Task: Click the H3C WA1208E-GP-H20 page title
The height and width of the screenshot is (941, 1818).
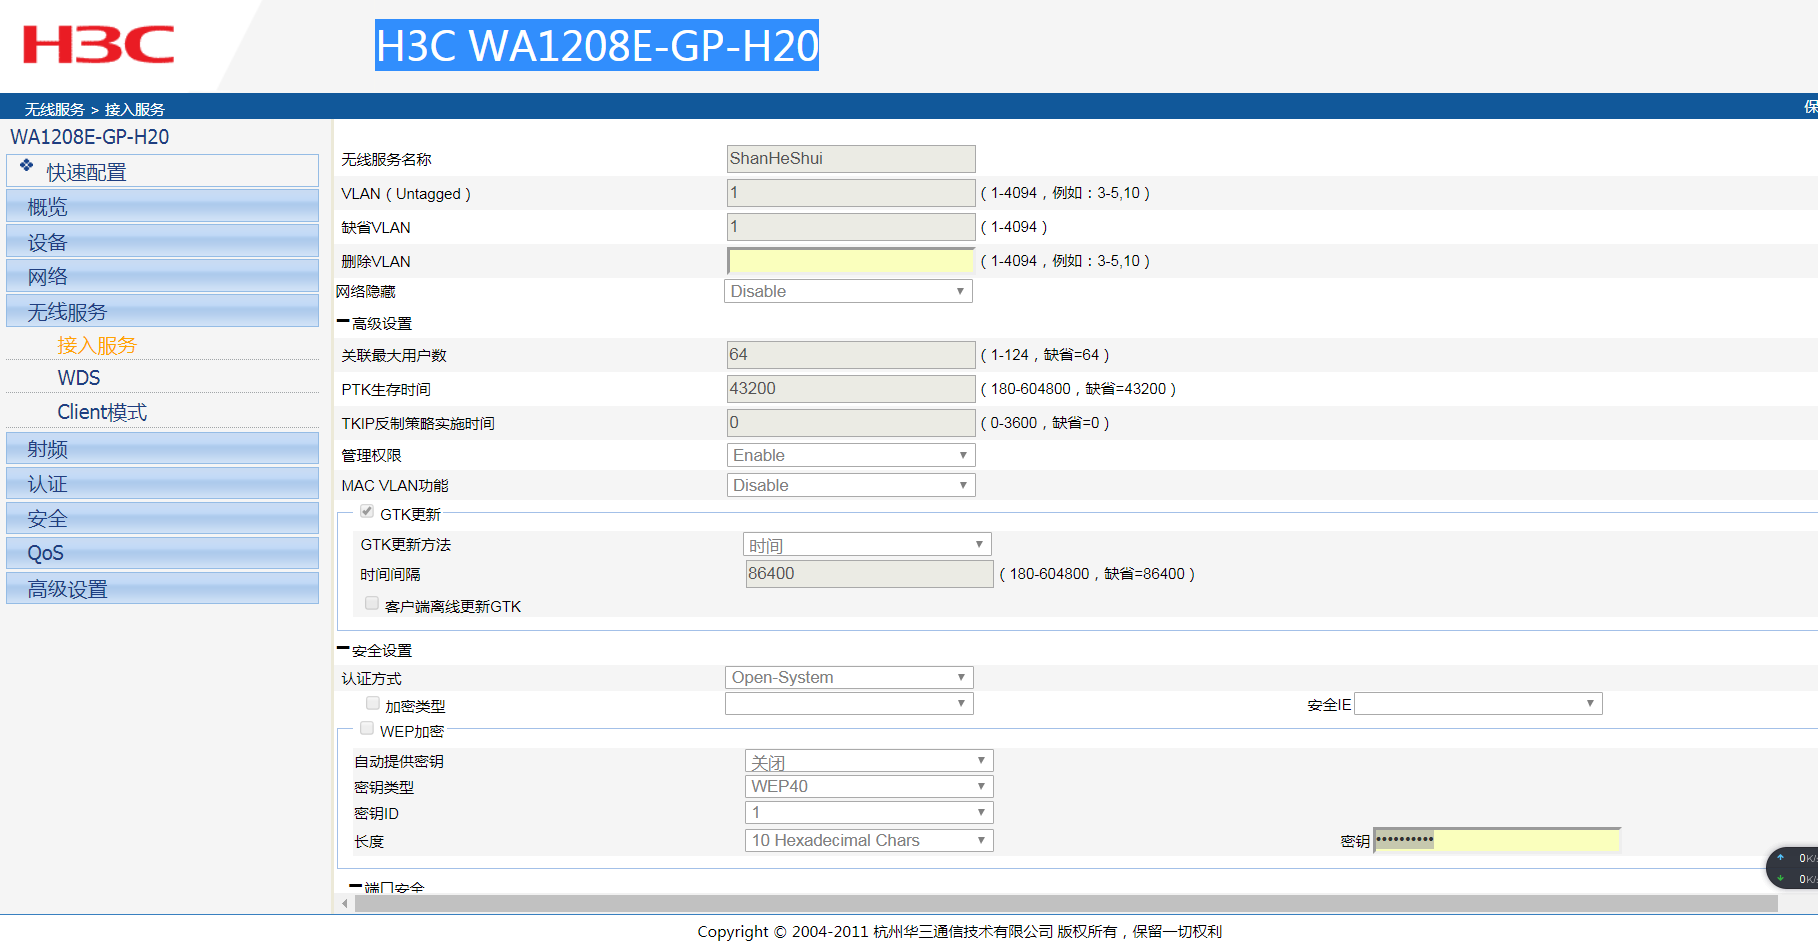Action: click(597, 45)
